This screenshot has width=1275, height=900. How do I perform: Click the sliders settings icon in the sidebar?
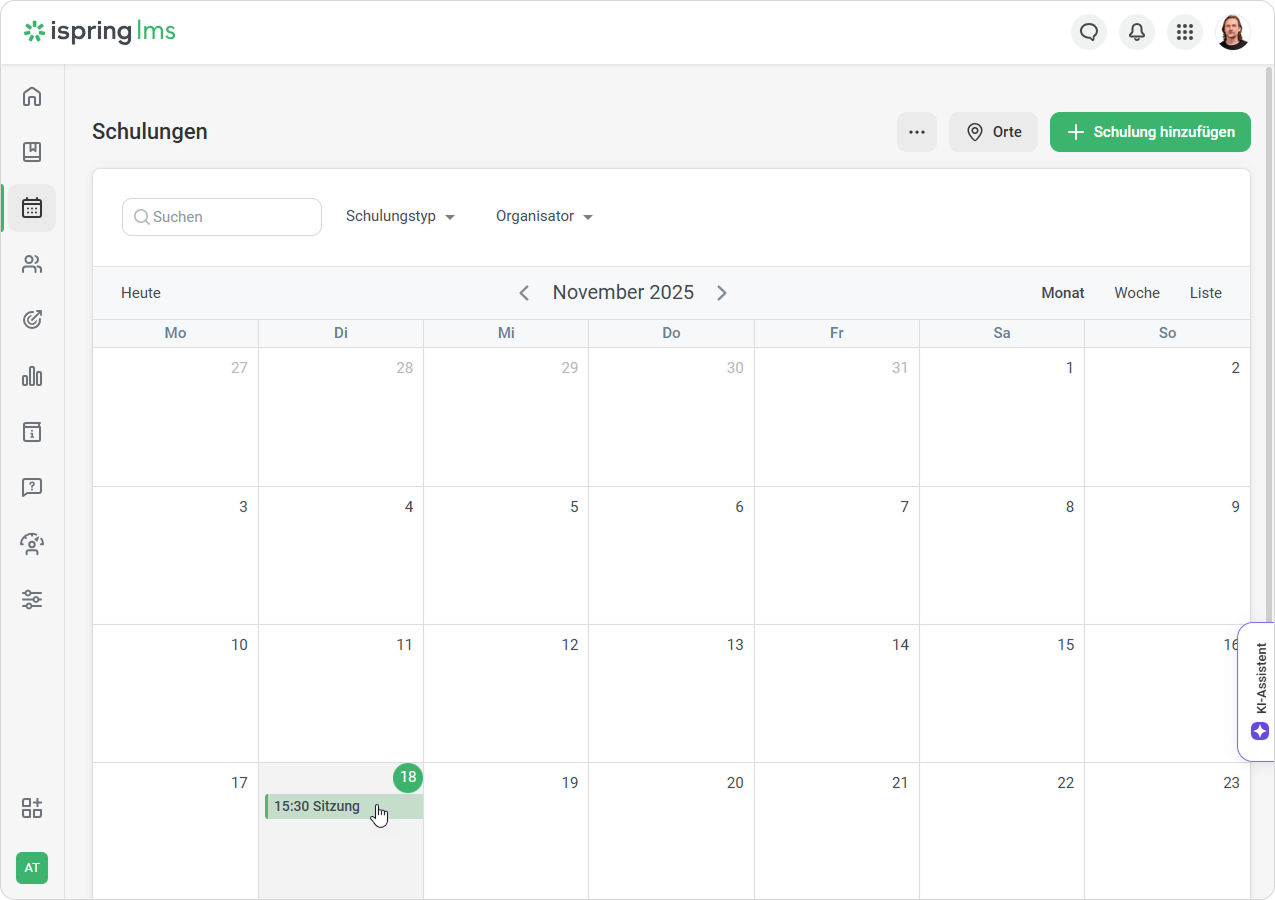(x=32, y=600)
